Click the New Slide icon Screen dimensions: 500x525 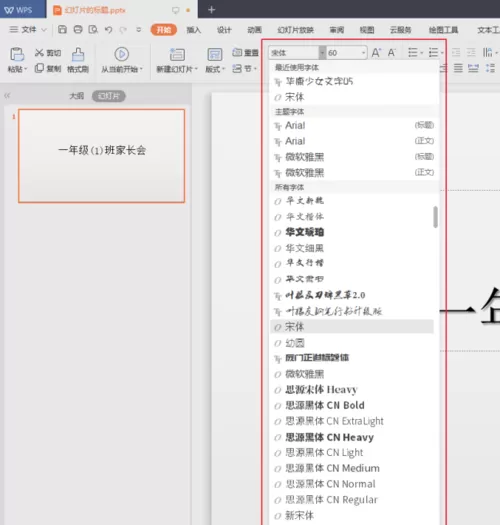tap(177, 55)
